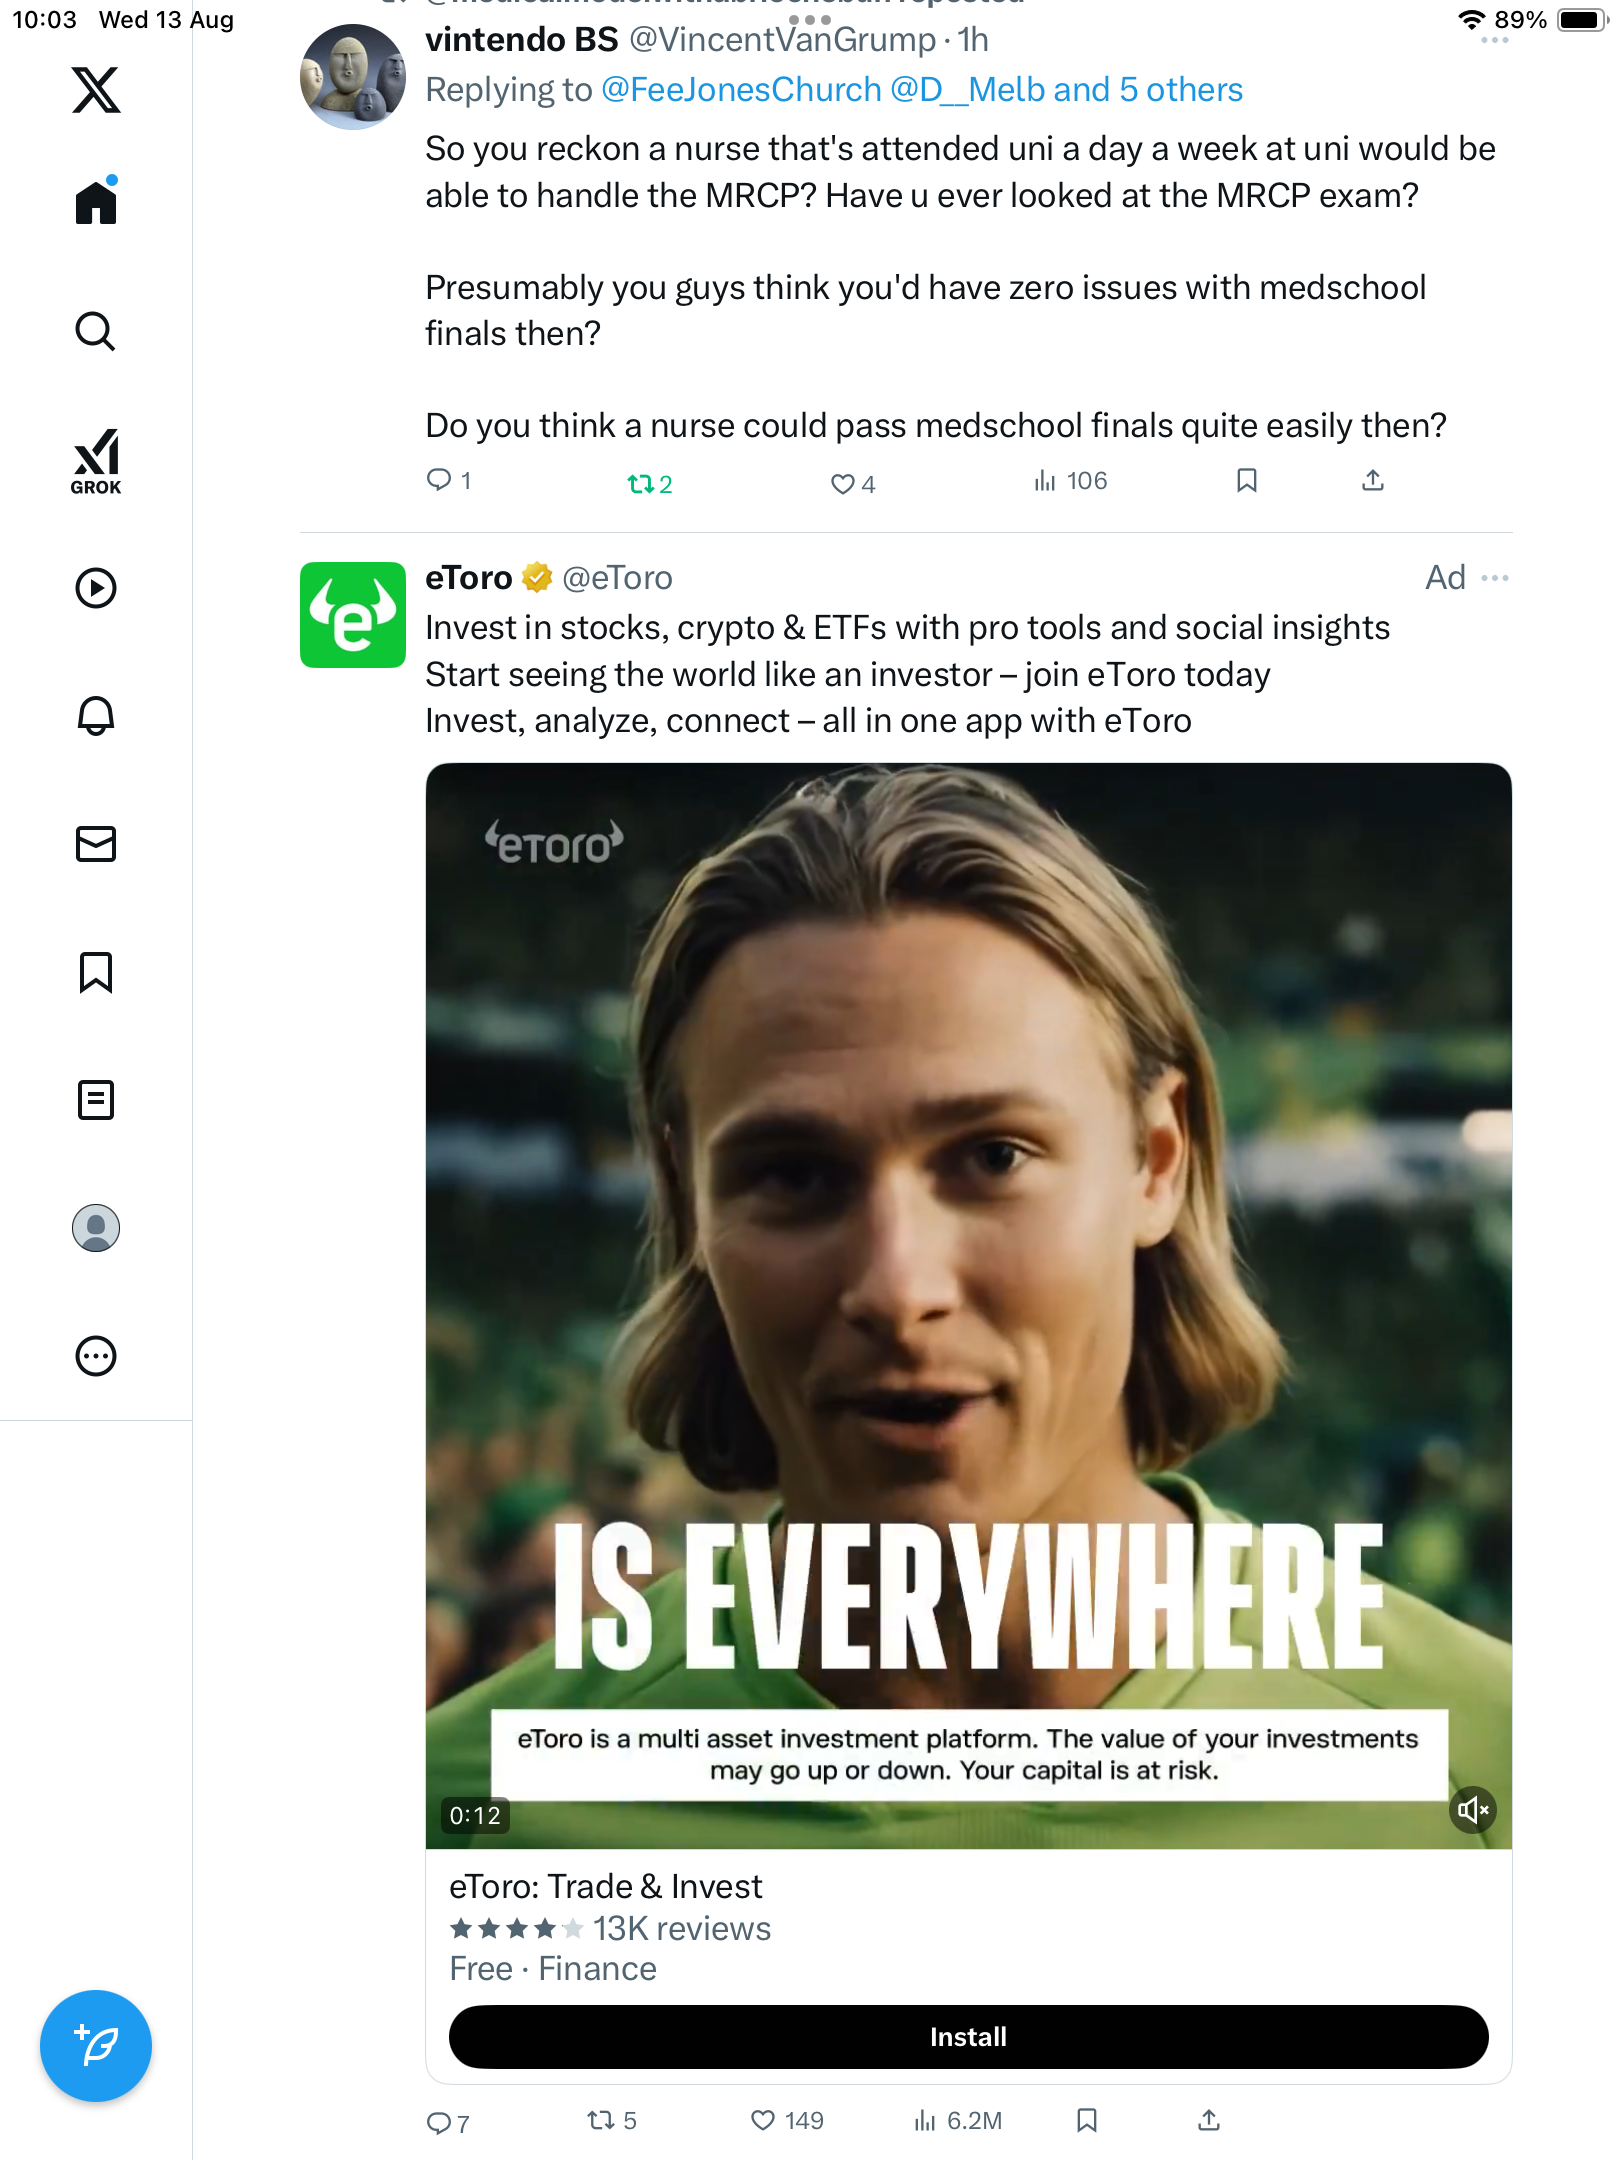Viewport: 1620px width, 2160px height.
Task: Open sidebar Bookmarks page
Action: [96, 972]
